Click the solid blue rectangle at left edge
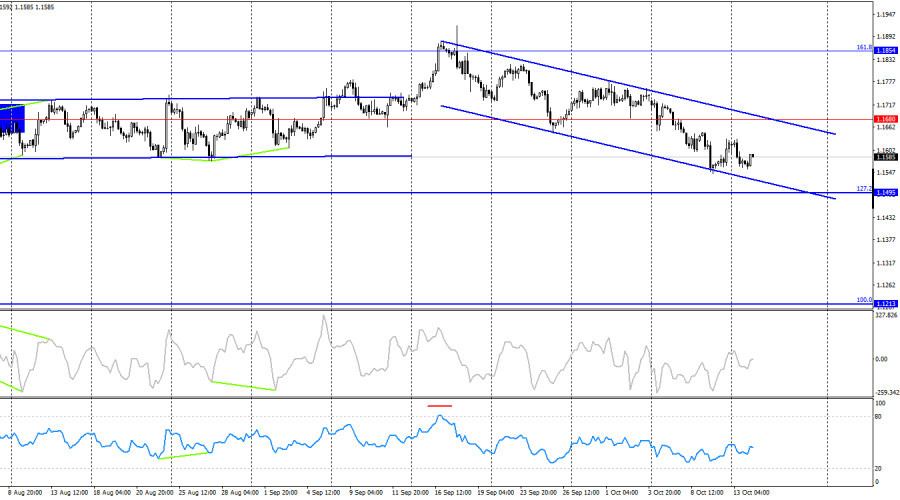Image resolution: width=900 pixels, height=500 pixels. 11,119
